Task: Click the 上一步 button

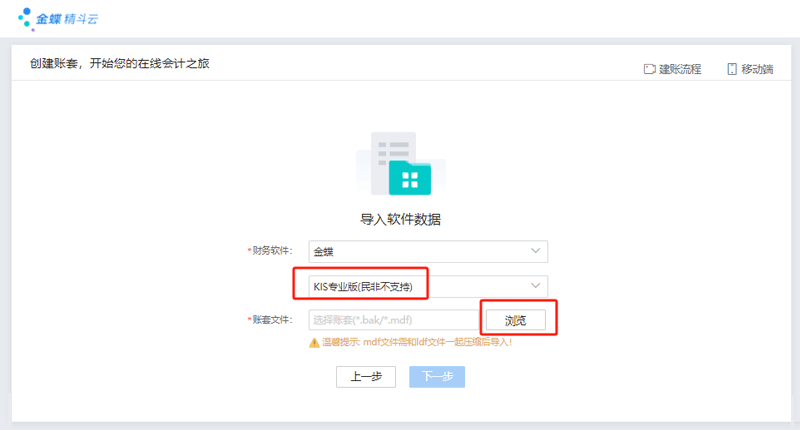Action: coord(366,377)
